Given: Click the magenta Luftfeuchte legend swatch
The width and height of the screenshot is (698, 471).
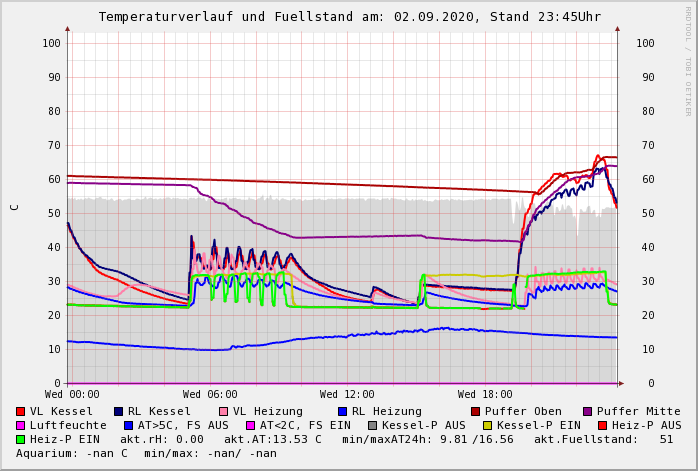Looking at the screenshot, I should pos(21,425).
